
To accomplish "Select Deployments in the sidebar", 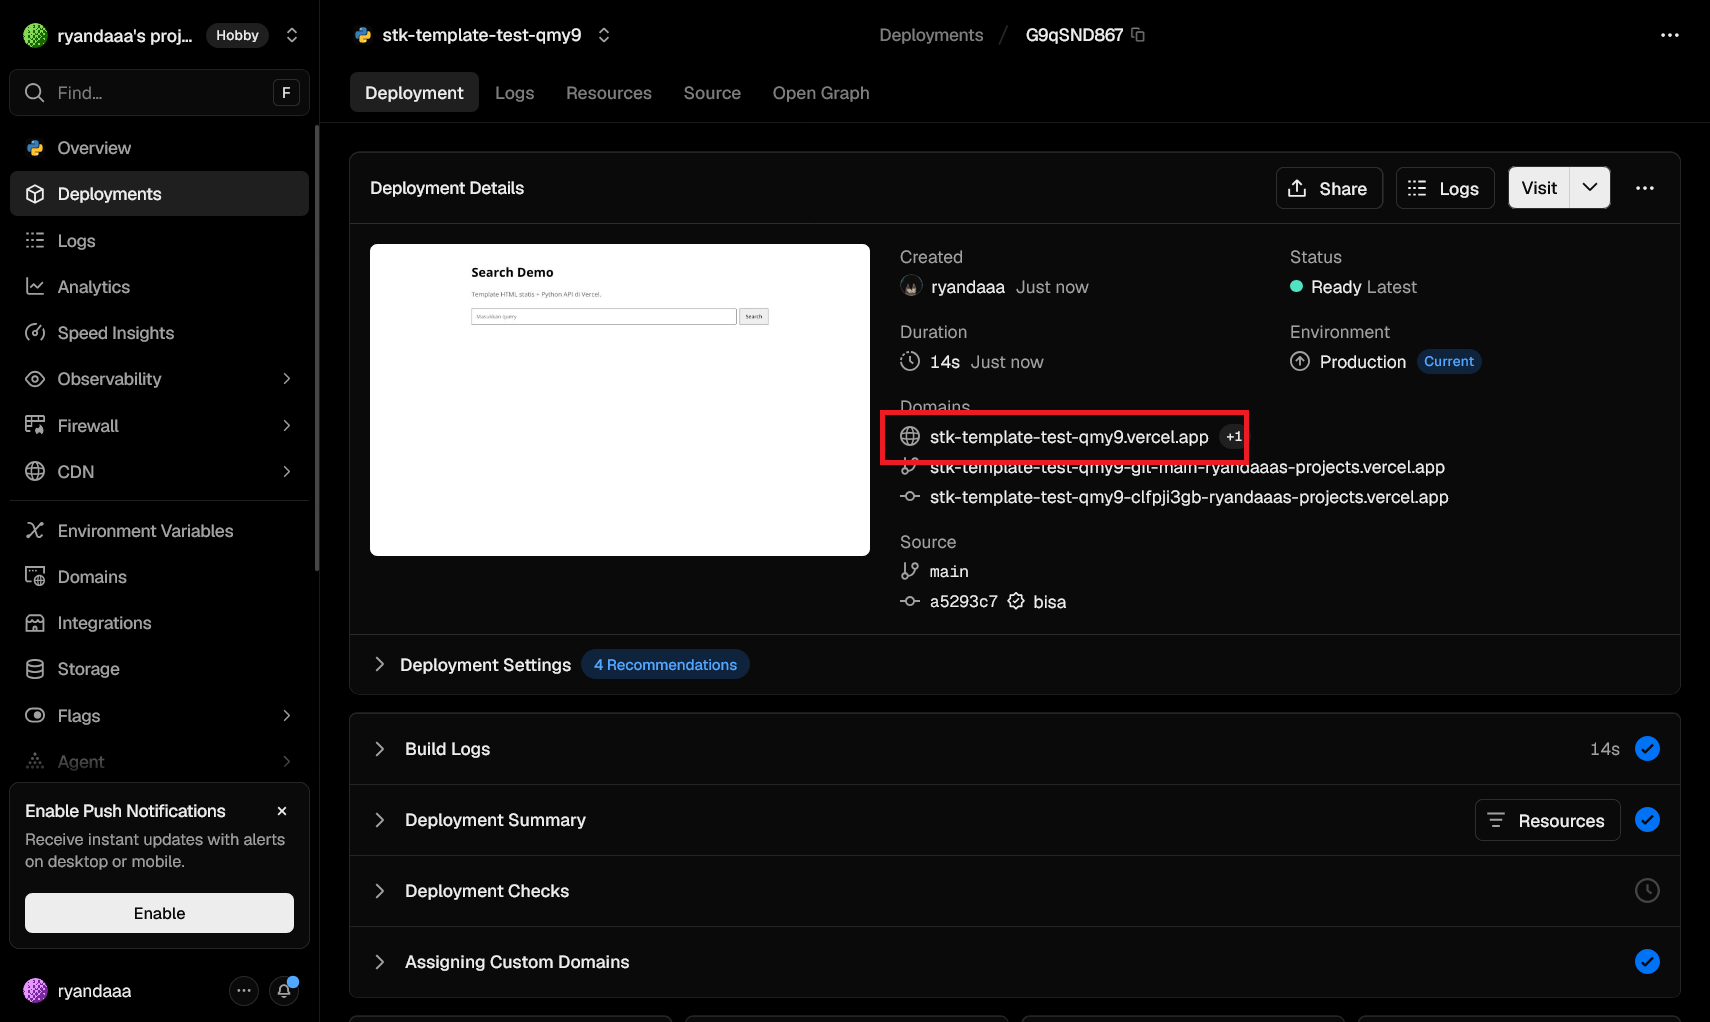I will (159, 194).
